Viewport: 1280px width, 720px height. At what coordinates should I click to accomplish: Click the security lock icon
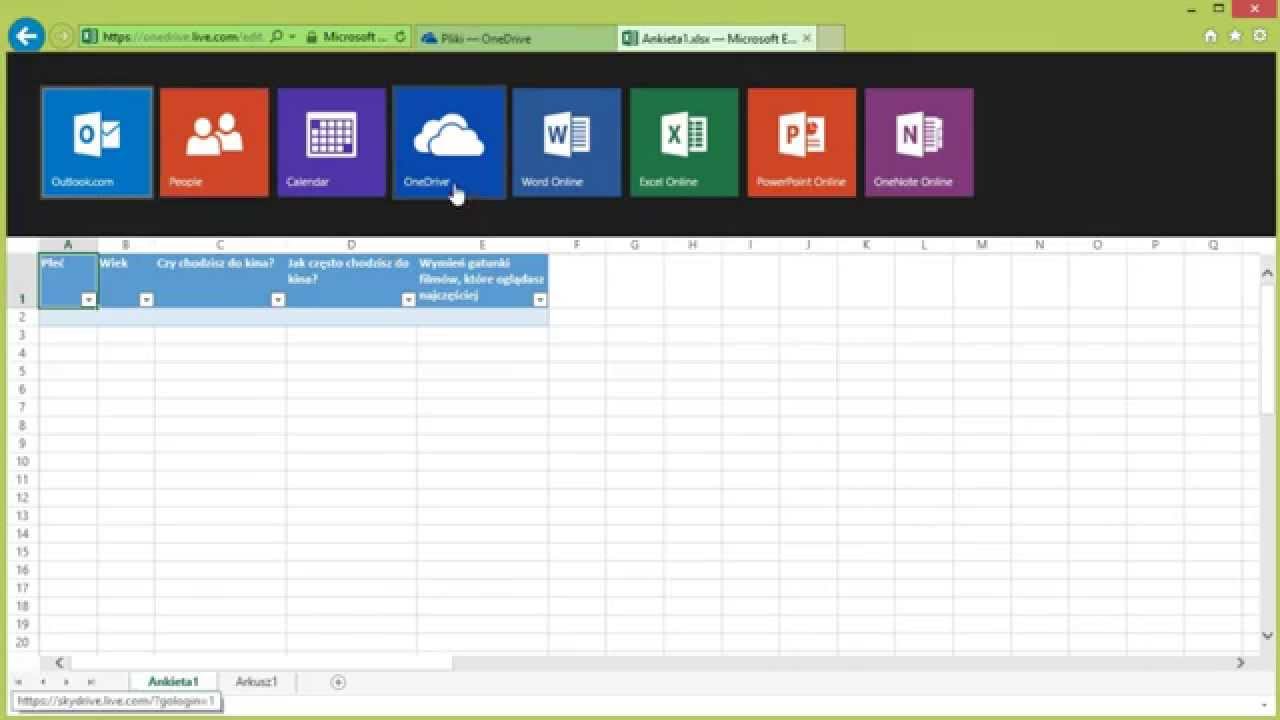point(312,37)
